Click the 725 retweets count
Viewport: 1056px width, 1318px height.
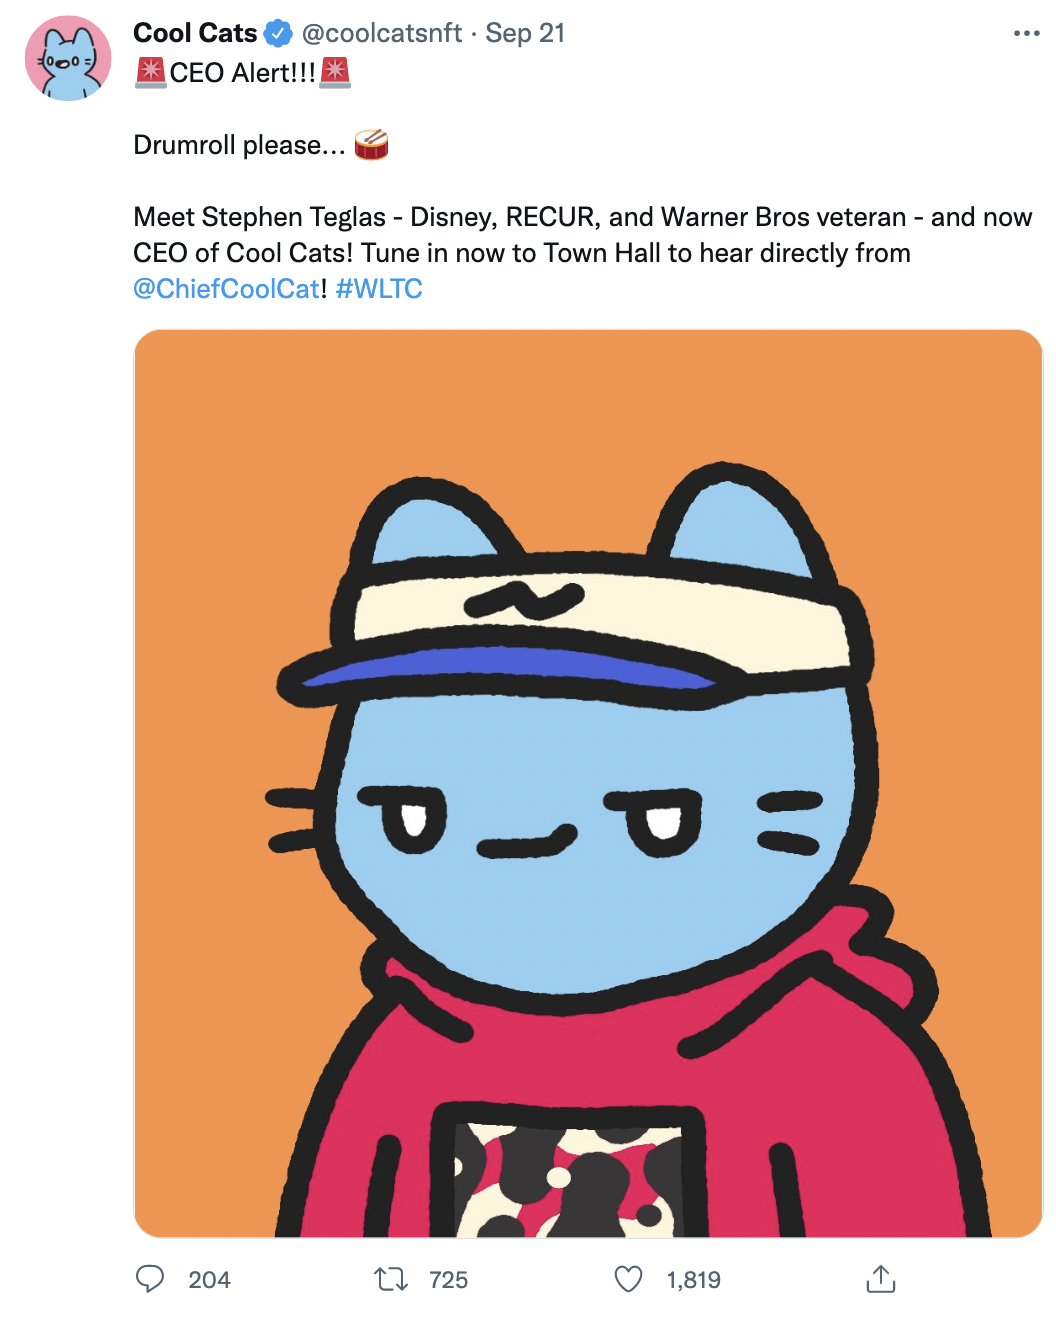448,1280
